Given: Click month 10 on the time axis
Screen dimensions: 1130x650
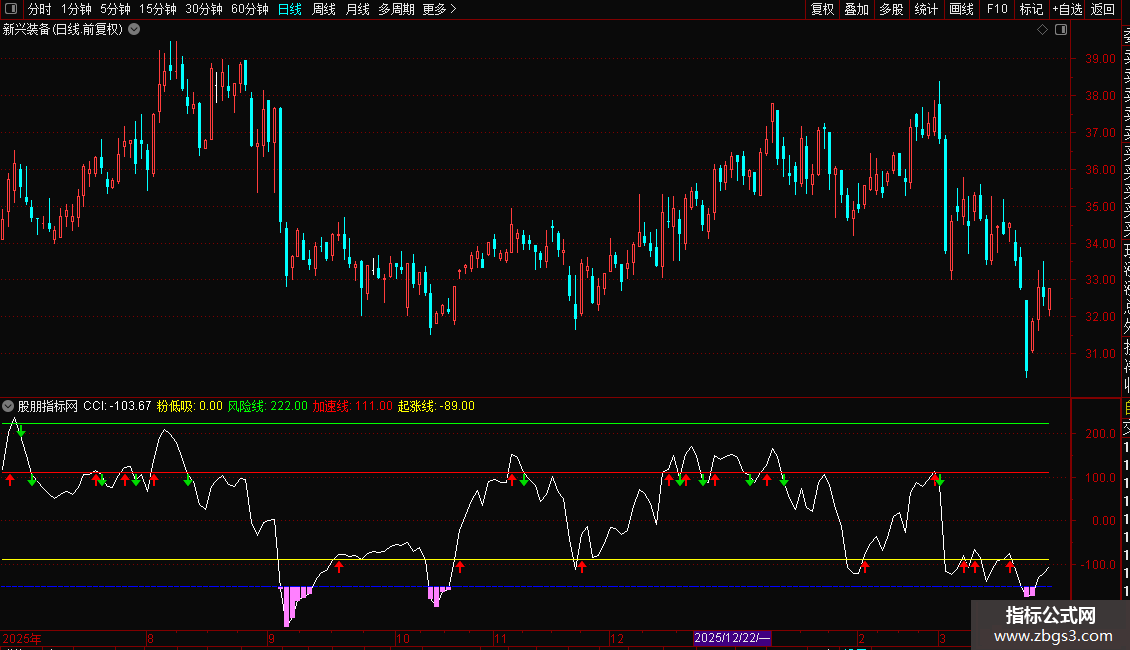Looking at the screenshot, I should tap(403, 638).
